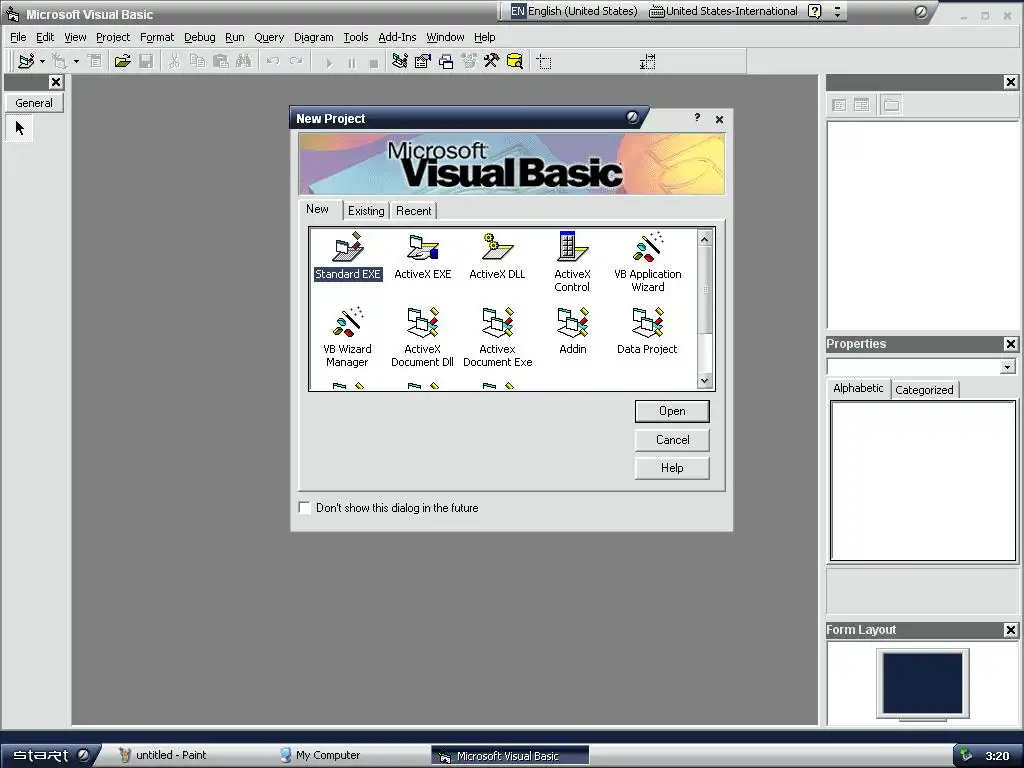Select the ActiveX EXE project type
The image size is (1024, 768).
(x=423, y=256)
